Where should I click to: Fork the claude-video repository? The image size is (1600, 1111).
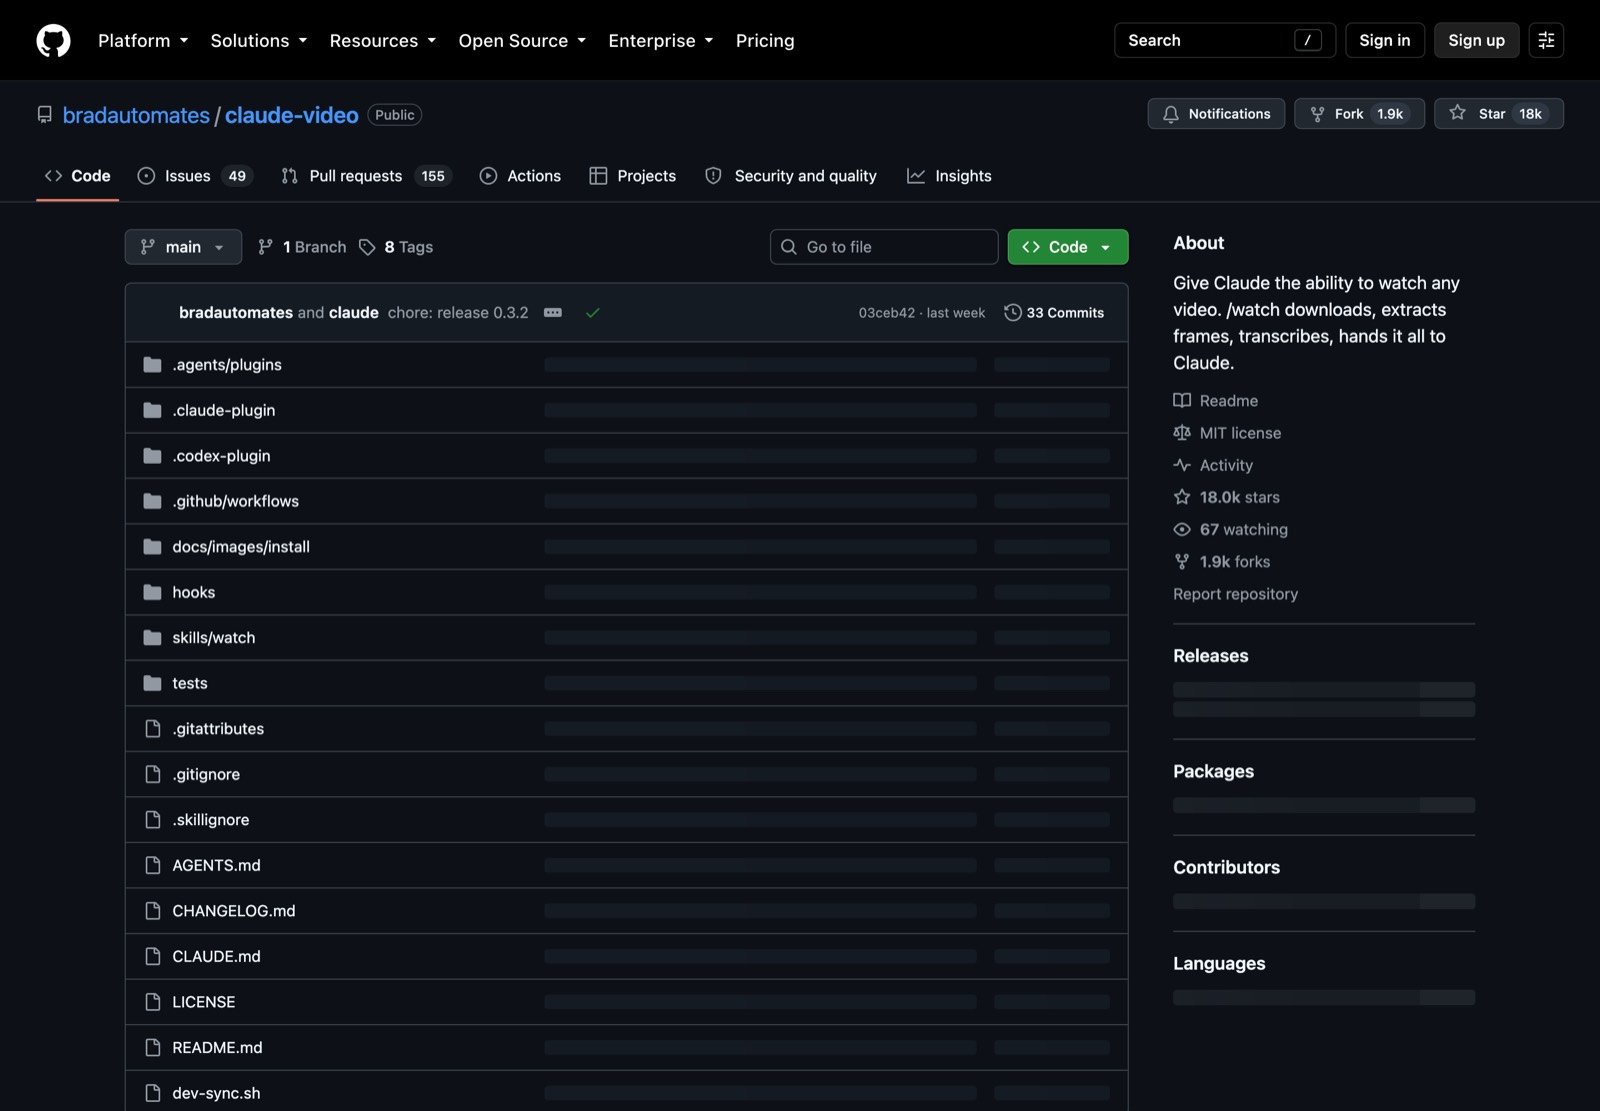coord(1359,114)
